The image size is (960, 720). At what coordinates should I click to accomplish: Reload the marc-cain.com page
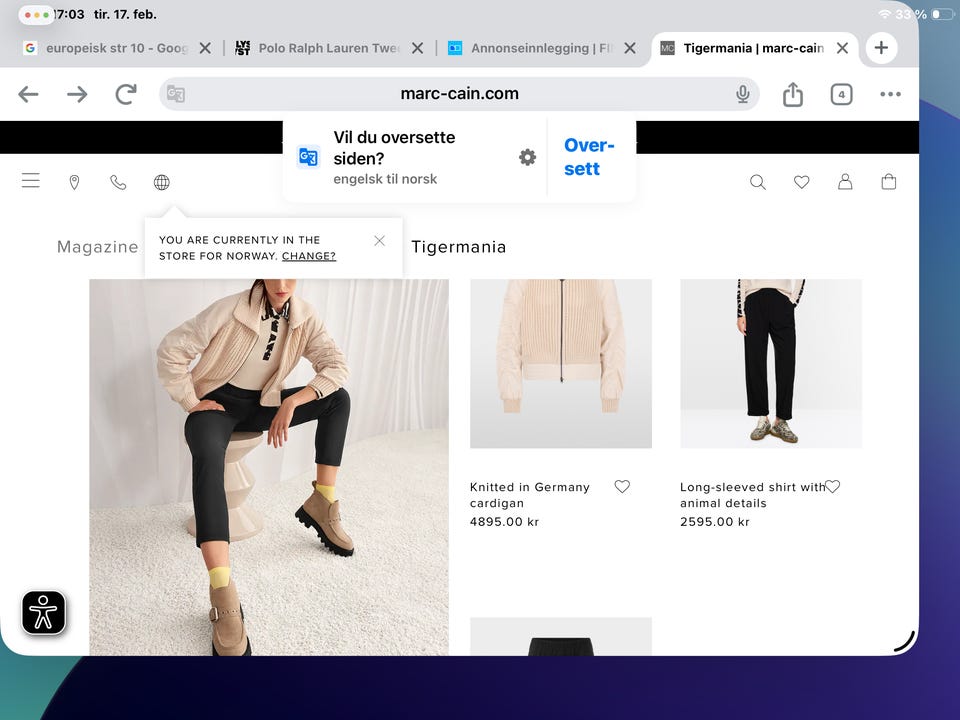126,94
